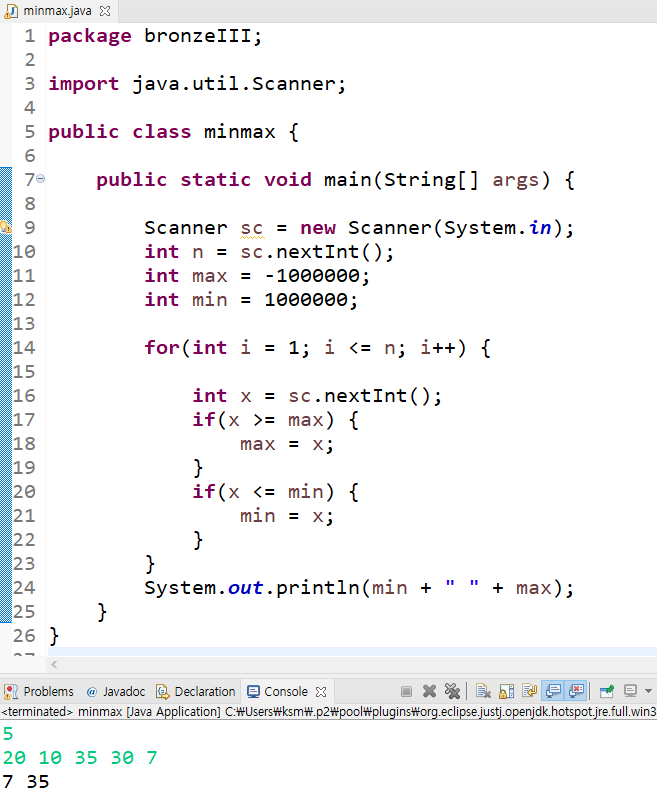Clear the Console output

click(483, 691)
